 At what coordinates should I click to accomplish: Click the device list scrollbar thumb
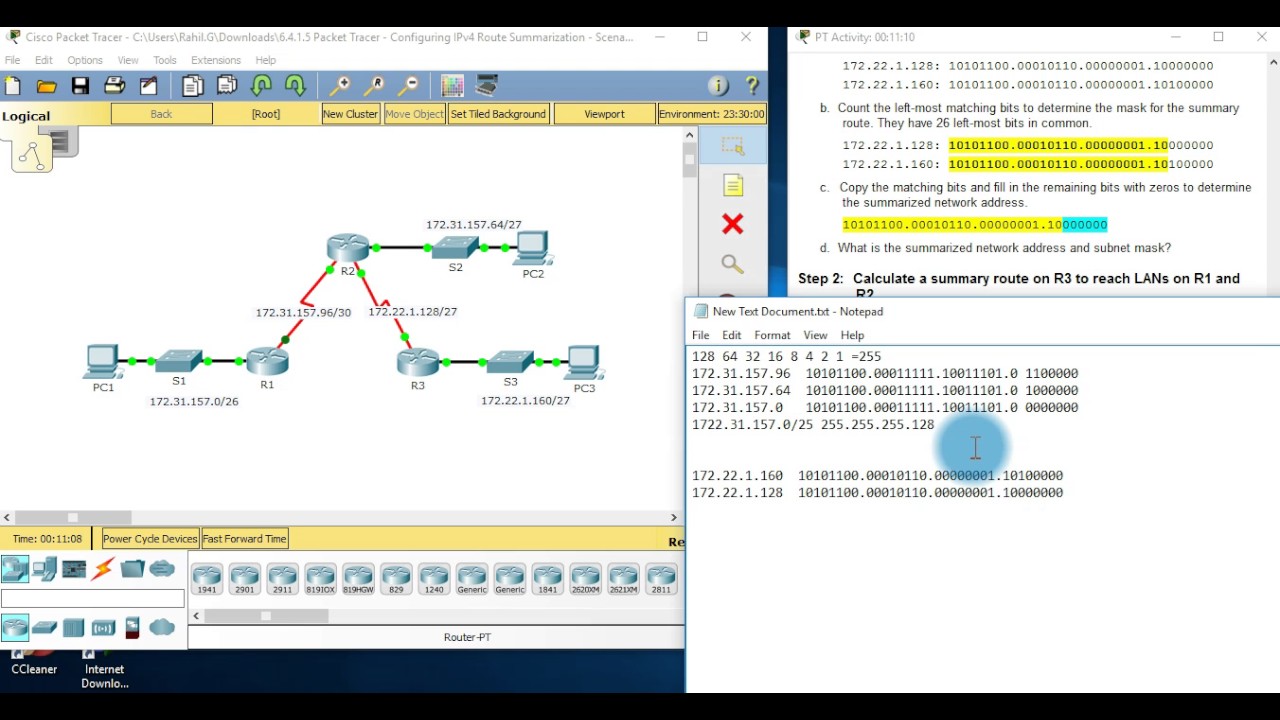pyautogui.click(x=266, y=616)
